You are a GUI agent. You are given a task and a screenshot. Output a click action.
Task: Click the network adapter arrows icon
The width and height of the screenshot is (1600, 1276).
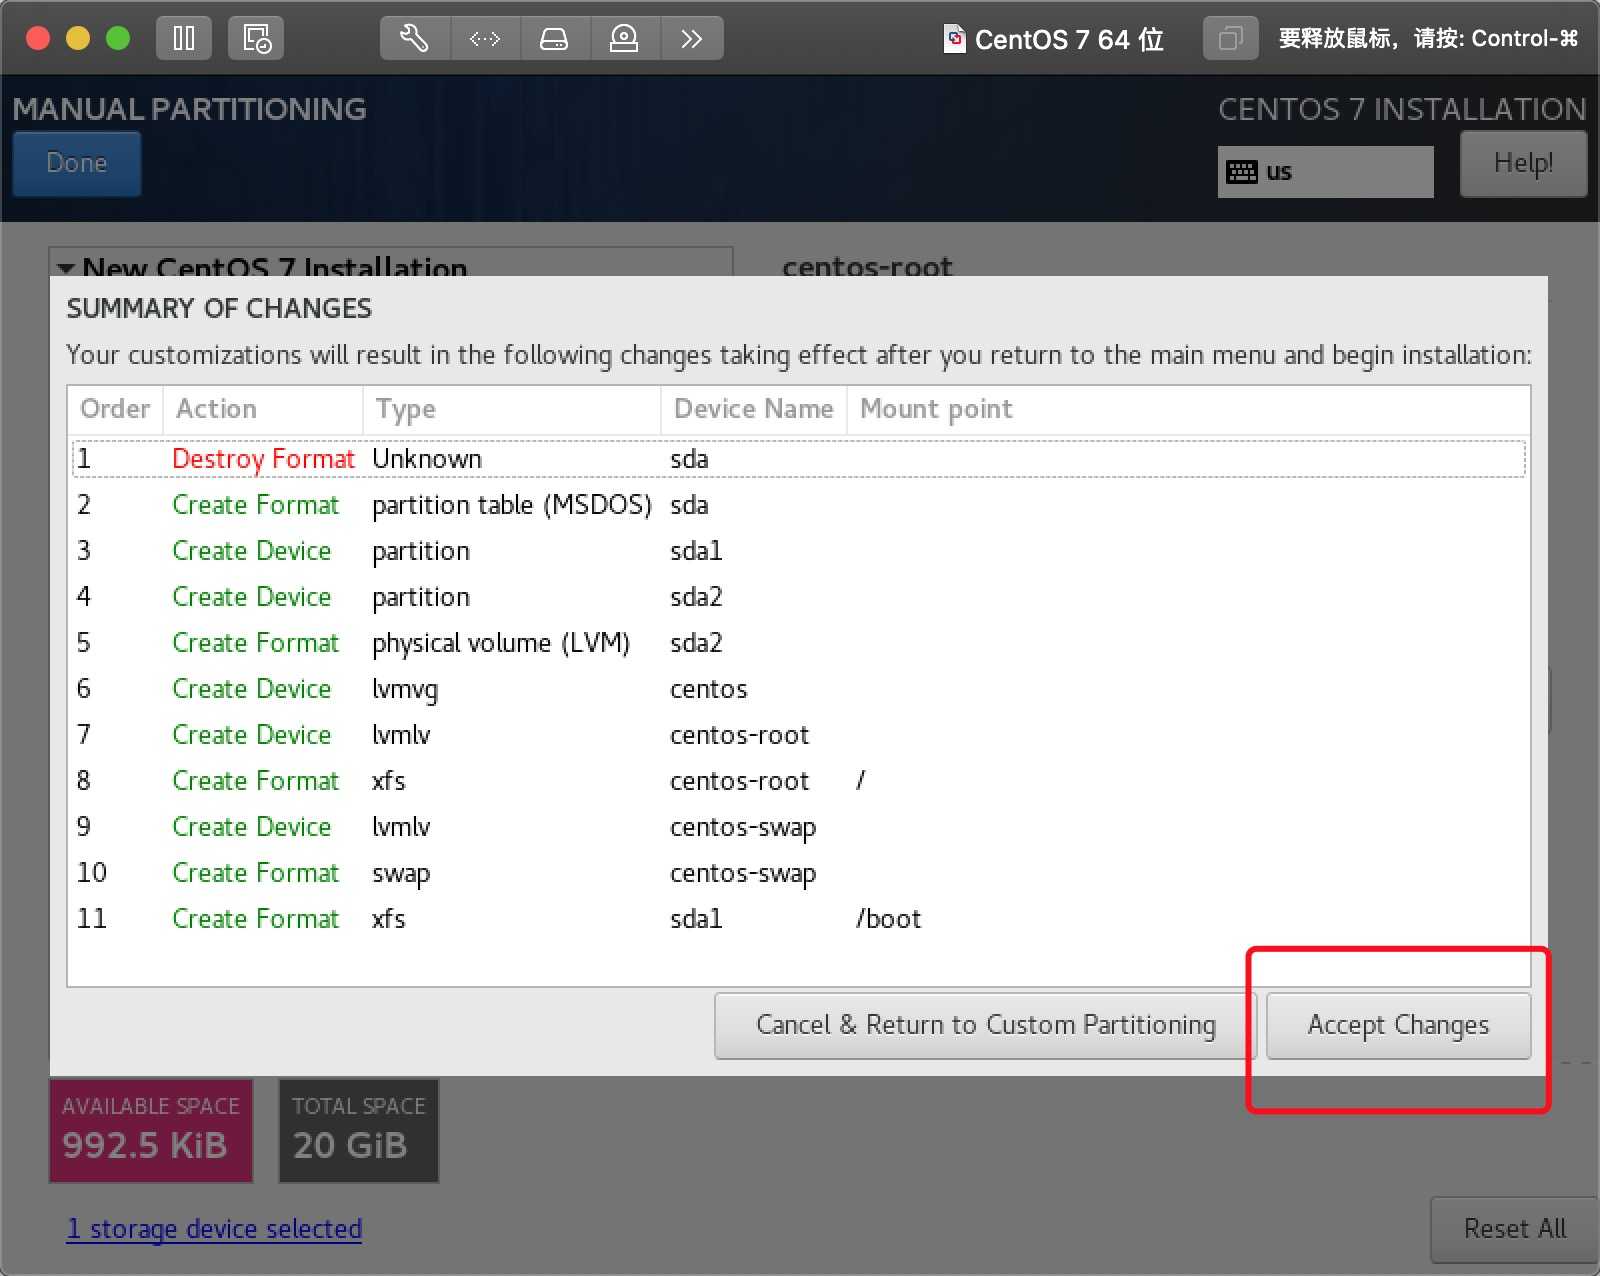[x=485, y=39]
